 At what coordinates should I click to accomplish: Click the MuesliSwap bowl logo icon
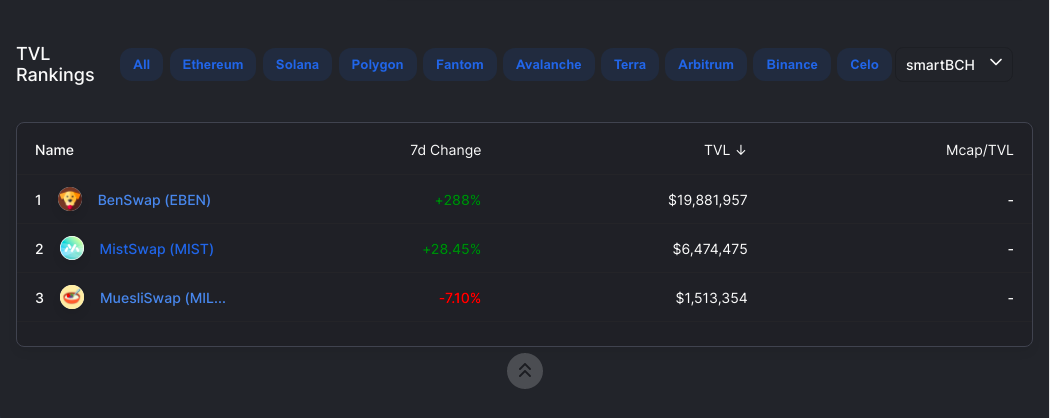(72, 297)
